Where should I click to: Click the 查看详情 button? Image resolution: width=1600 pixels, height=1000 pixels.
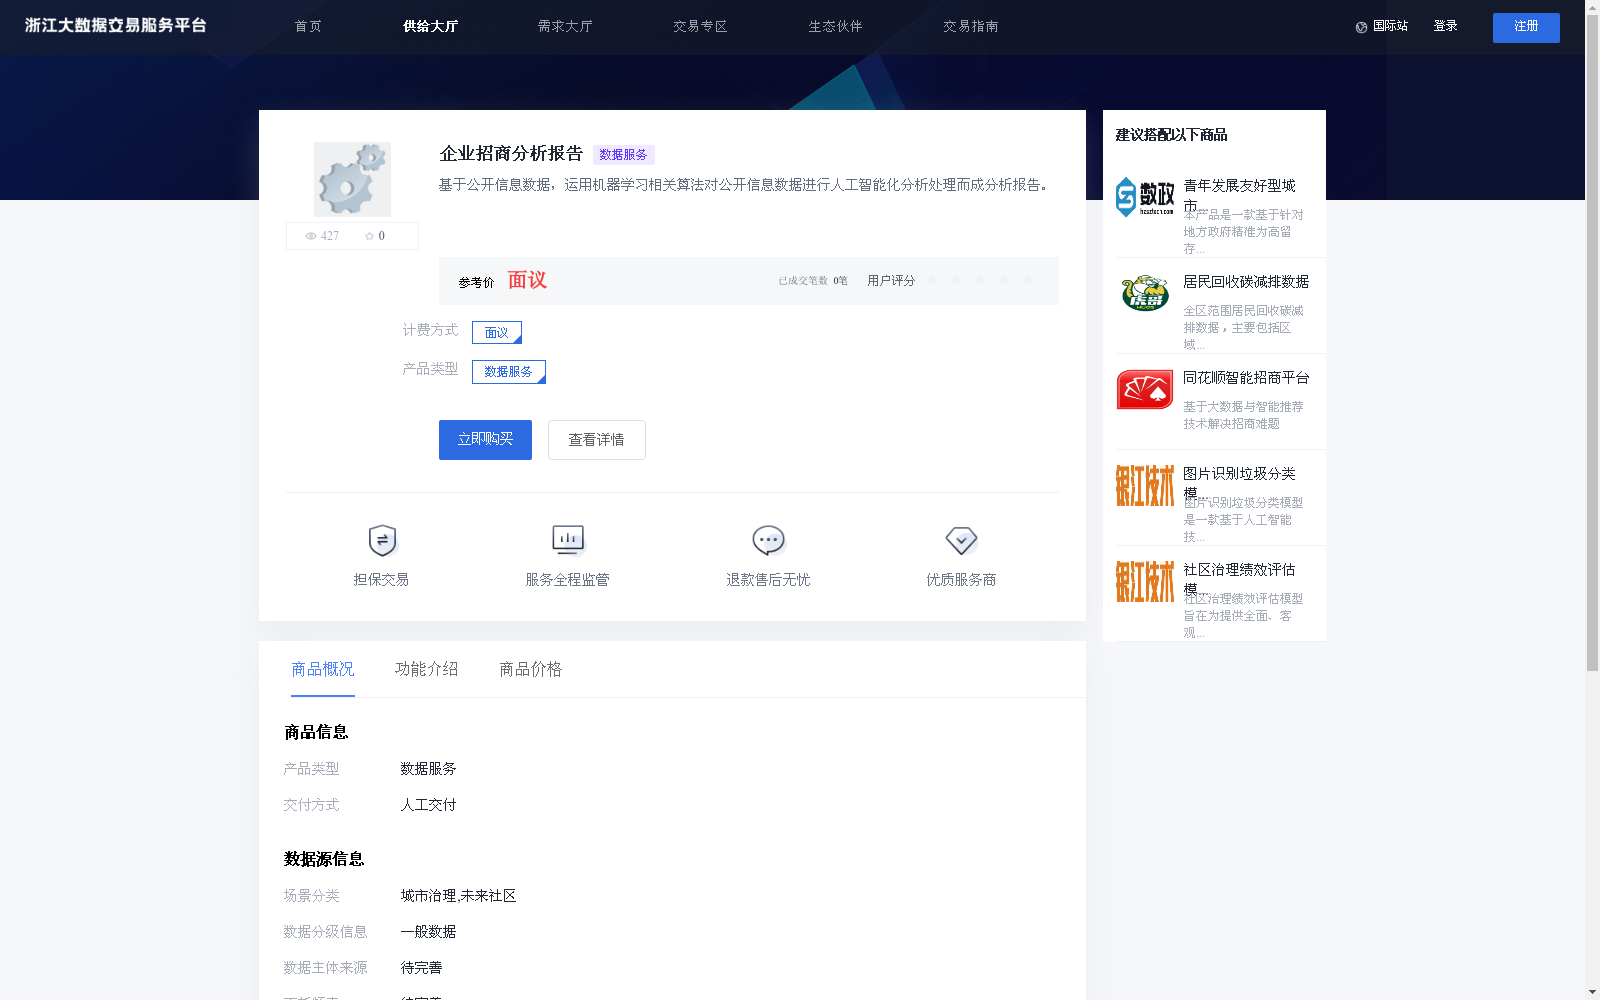tap(597, 440)
